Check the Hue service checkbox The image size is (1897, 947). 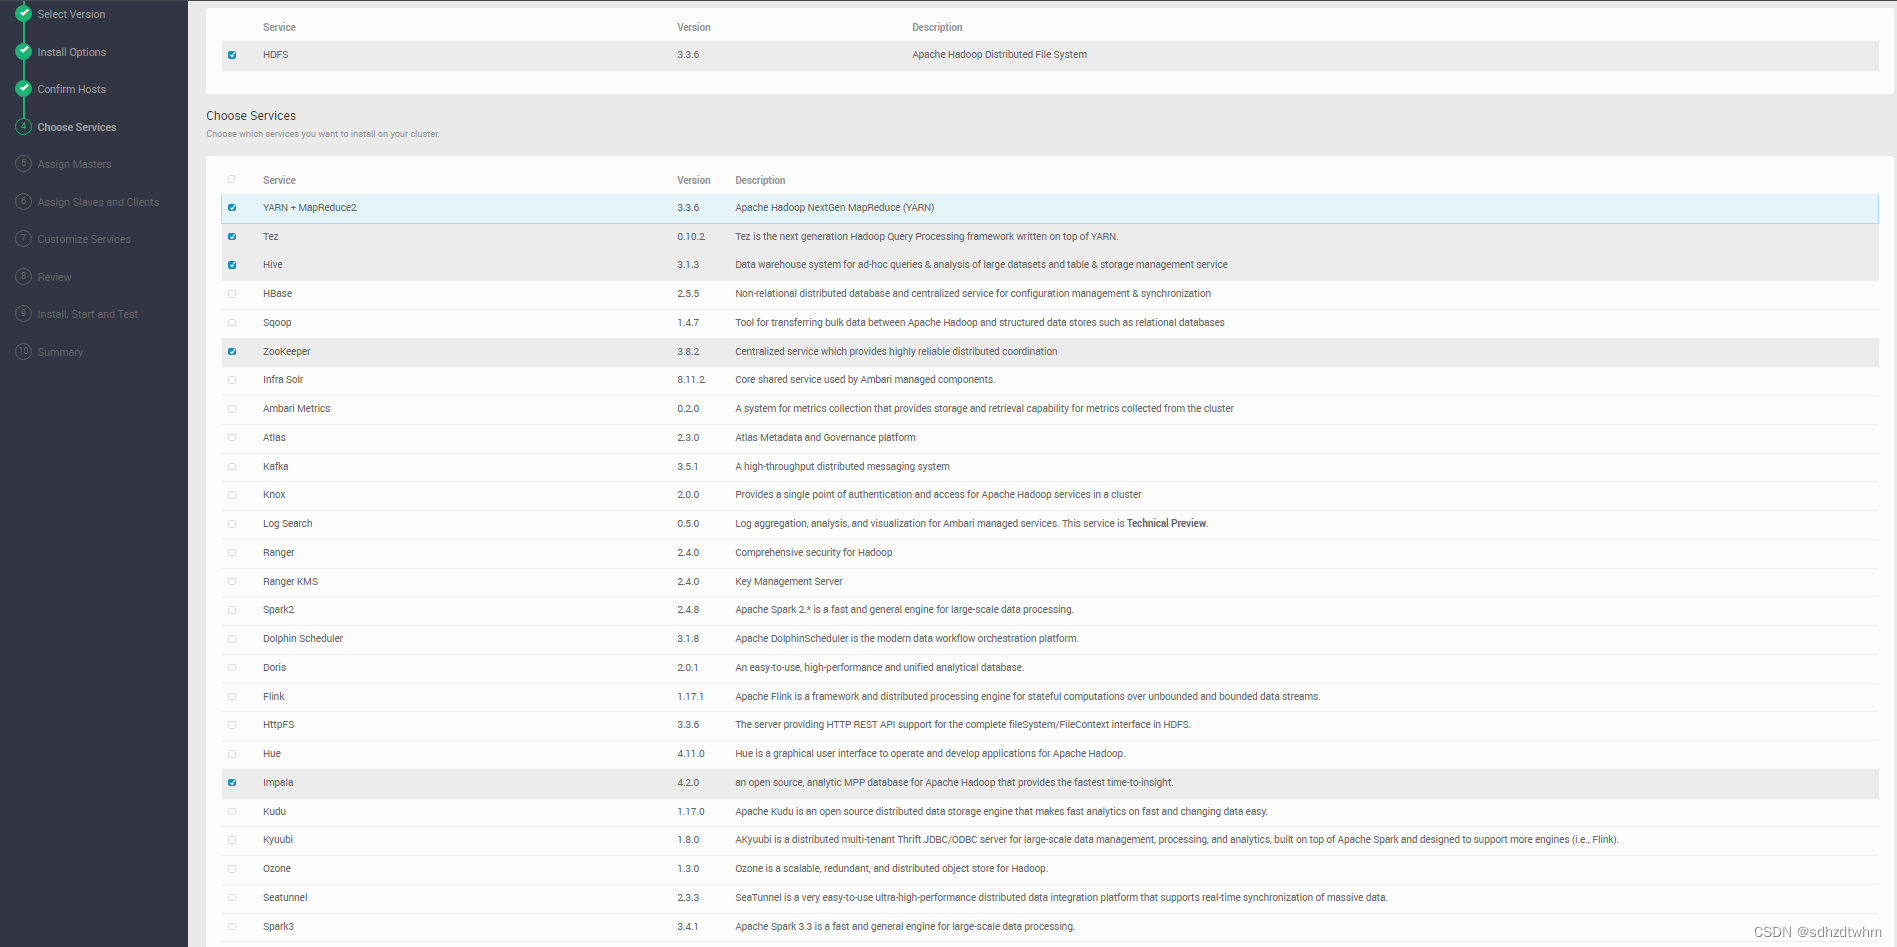(x=232, y=754)
